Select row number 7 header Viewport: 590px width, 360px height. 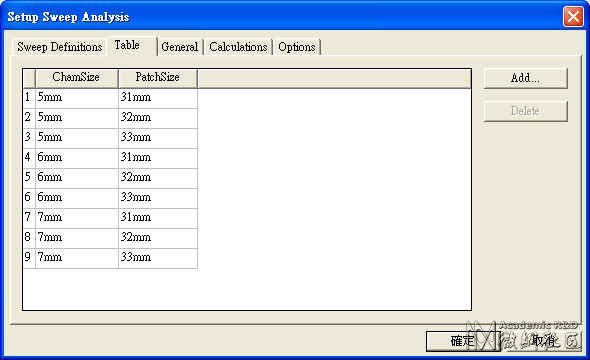pyautogui.click(x=29, y=218)
